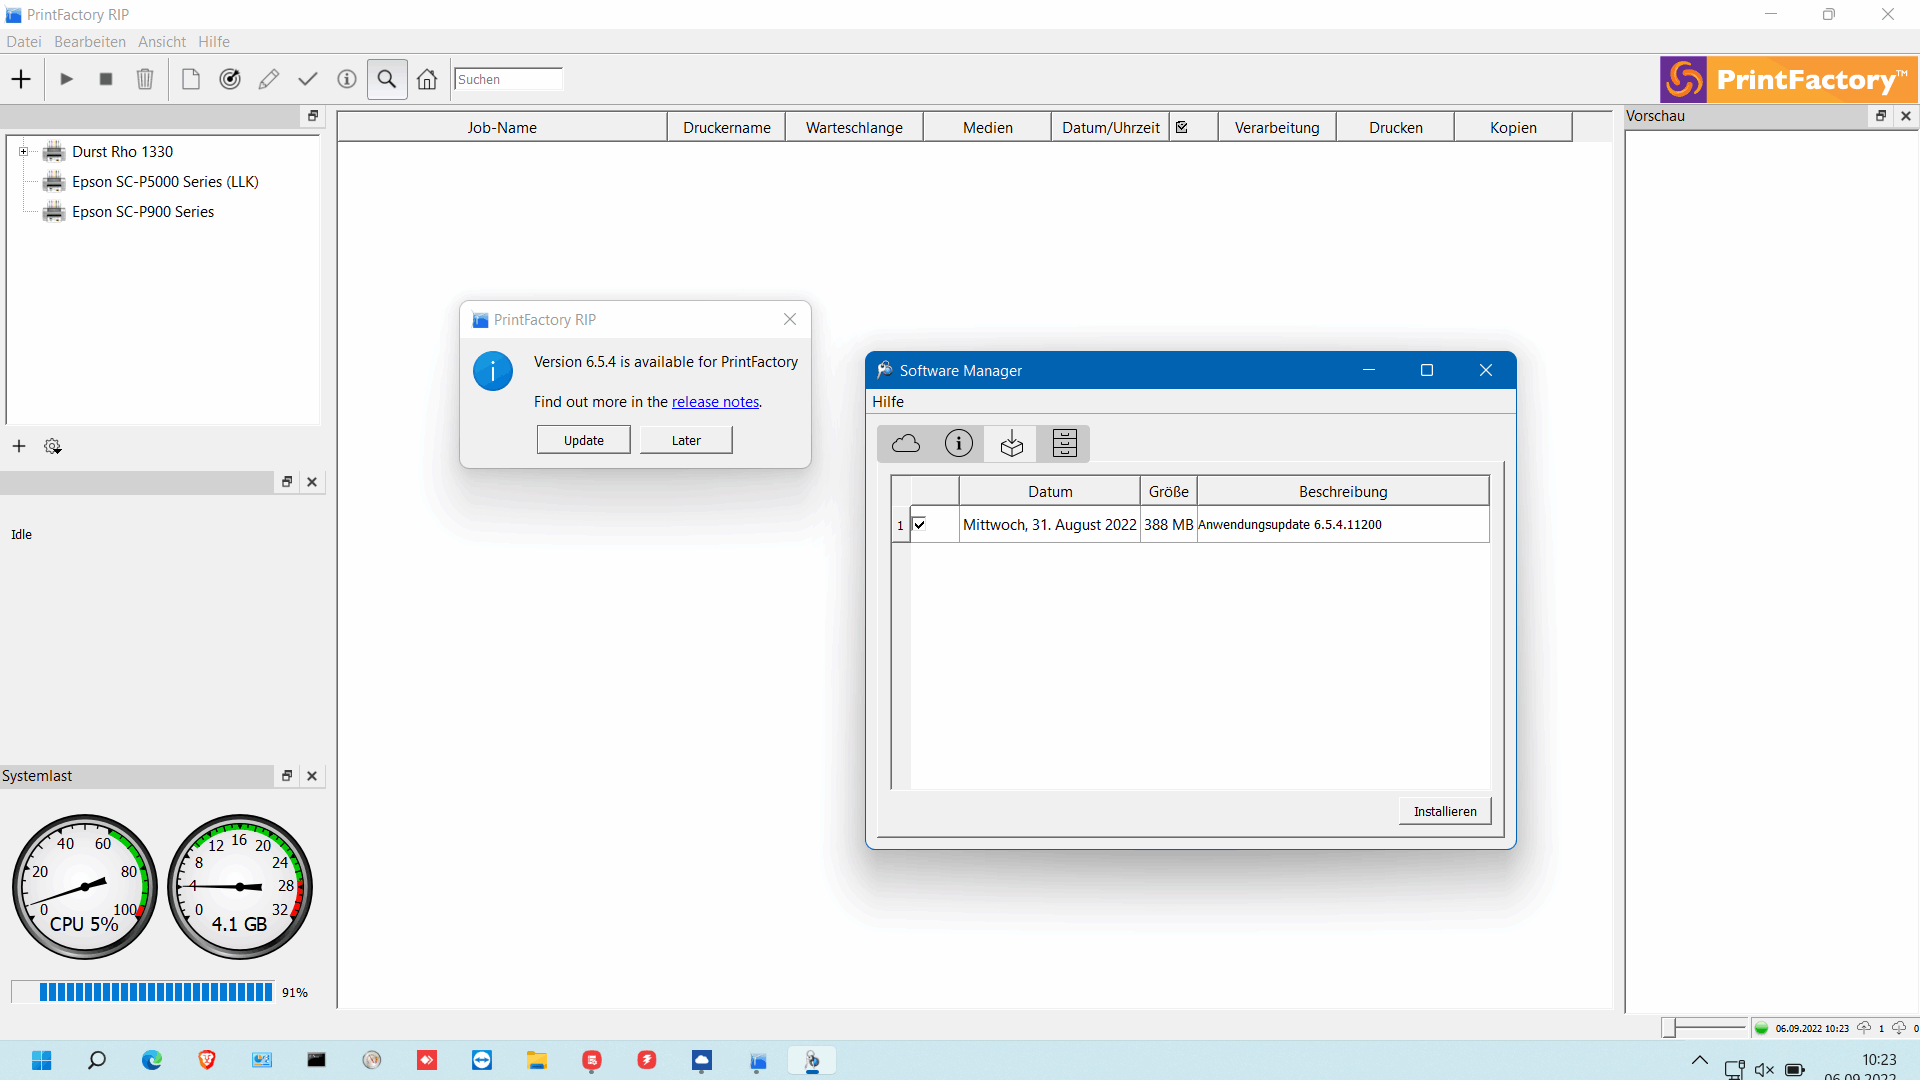This screenshot has height=1080, width=1920.
Task: Click the magnifier search toolbar icon
Action: (387, 79)
